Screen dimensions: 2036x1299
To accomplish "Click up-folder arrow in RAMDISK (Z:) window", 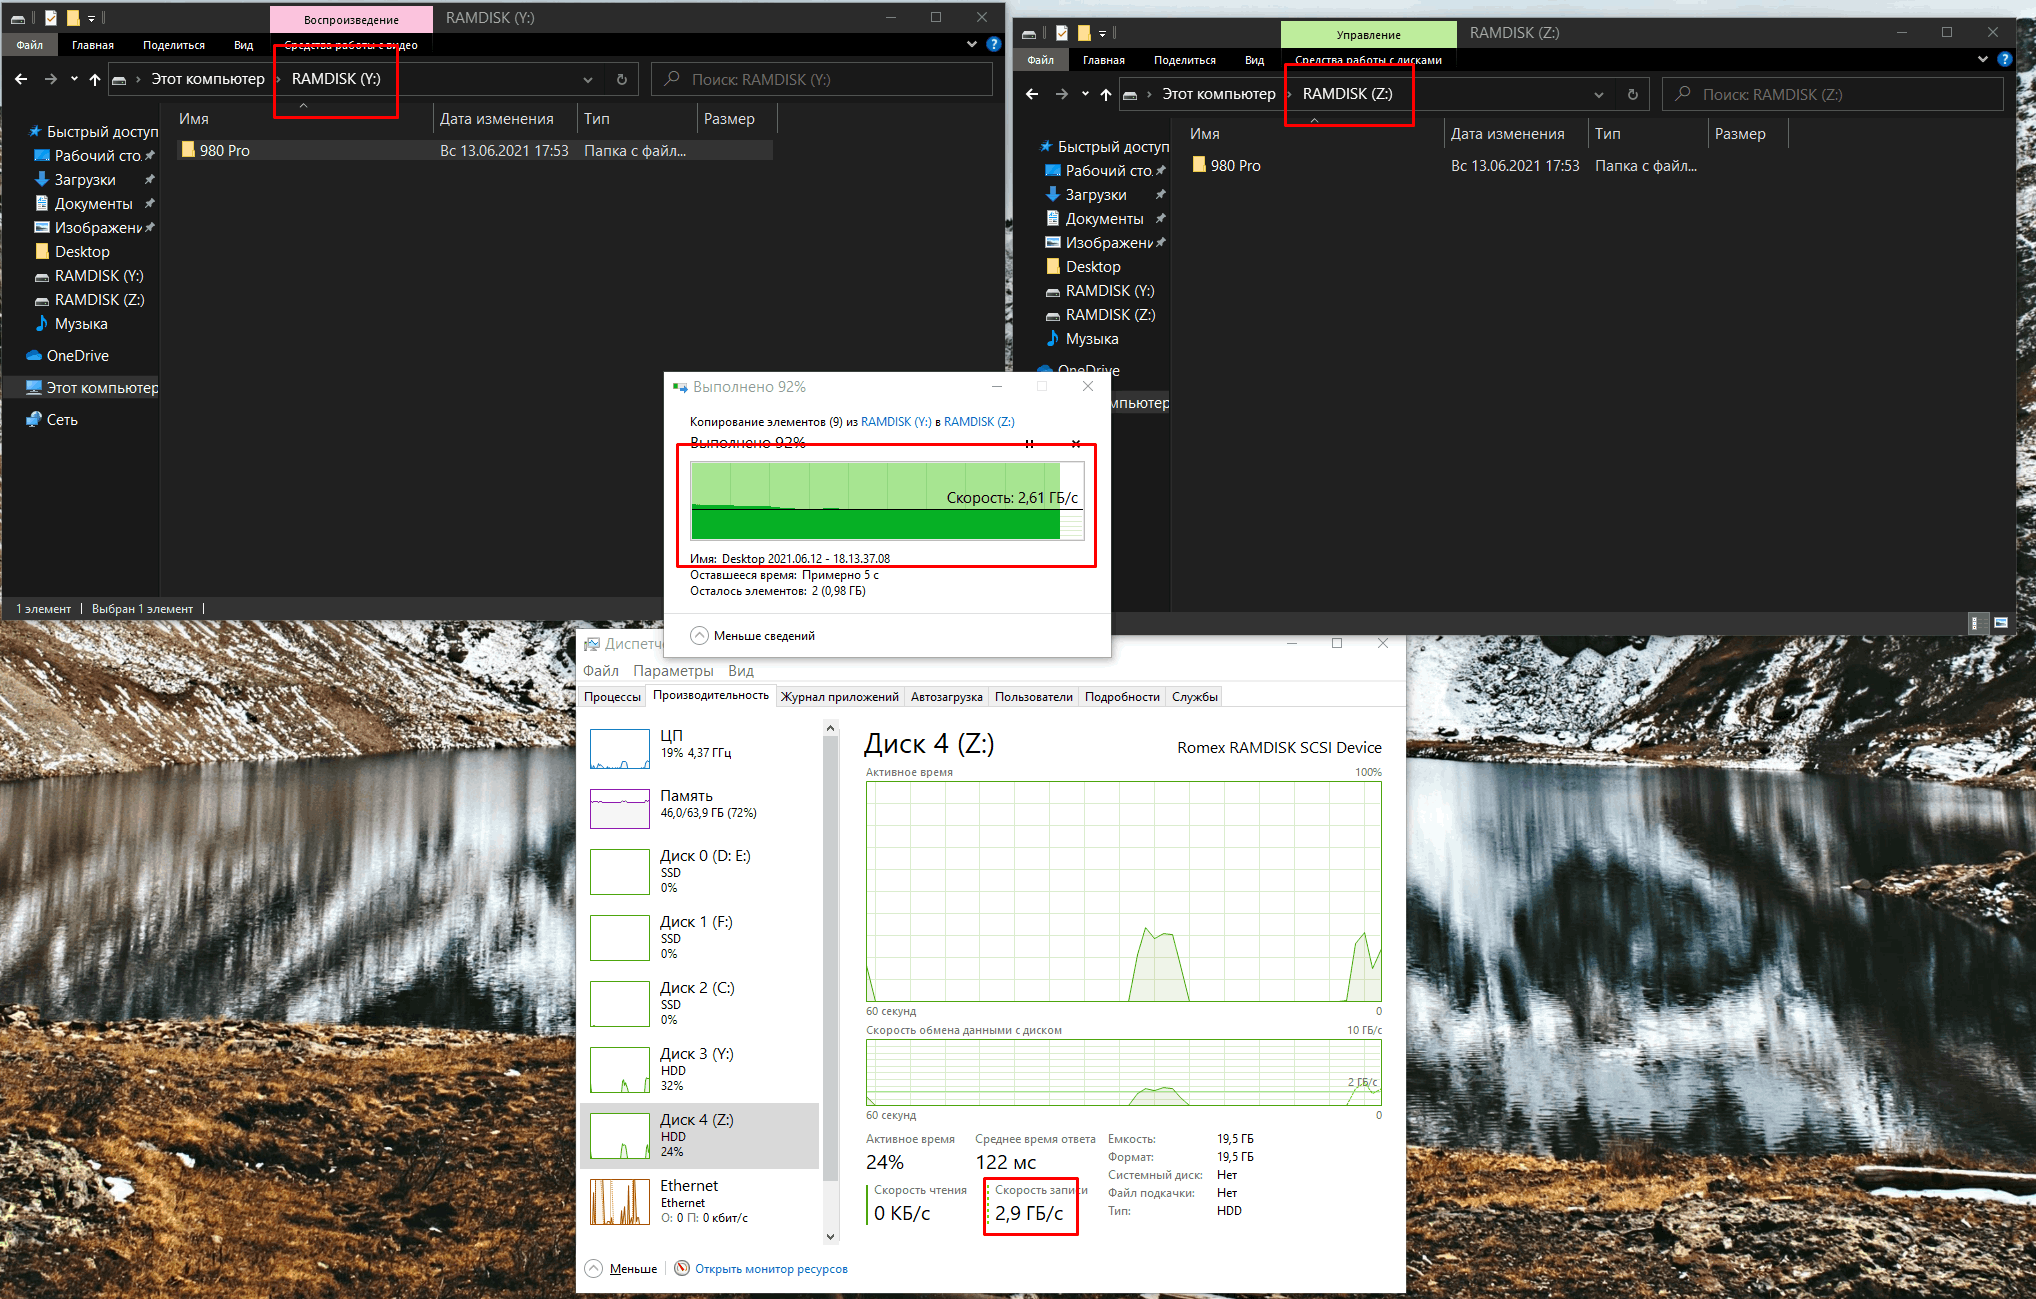I will [x=1106, y=94].
